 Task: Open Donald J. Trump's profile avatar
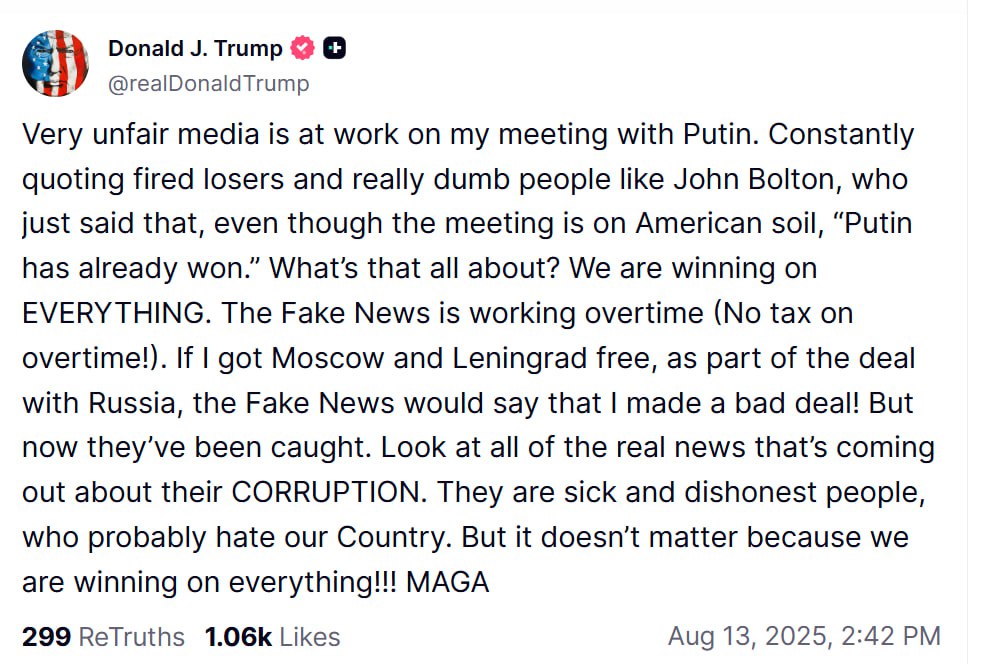[55, 63]
